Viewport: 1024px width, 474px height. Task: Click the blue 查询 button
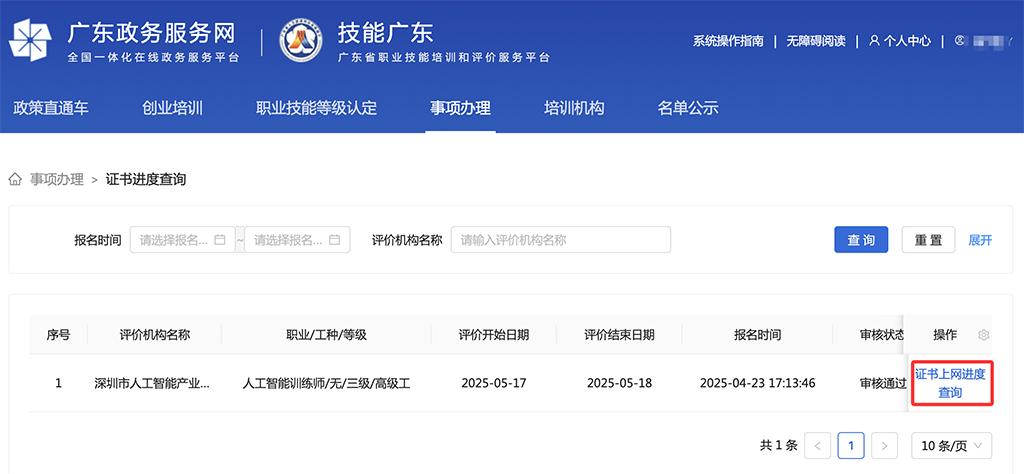point(861,240)
